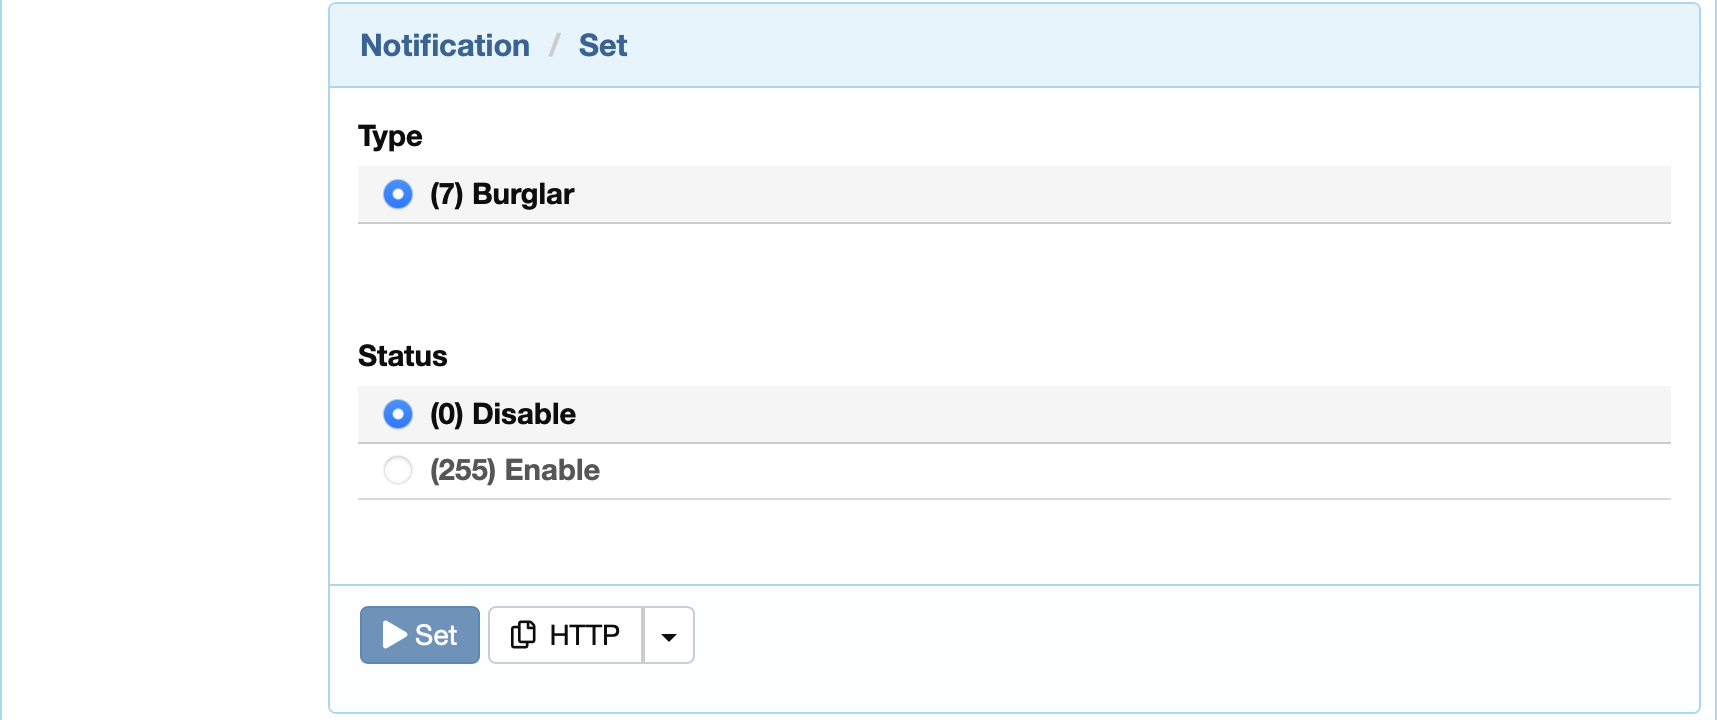
Task: Go to the Notification breadcrumb link
Action: (445, 45)
